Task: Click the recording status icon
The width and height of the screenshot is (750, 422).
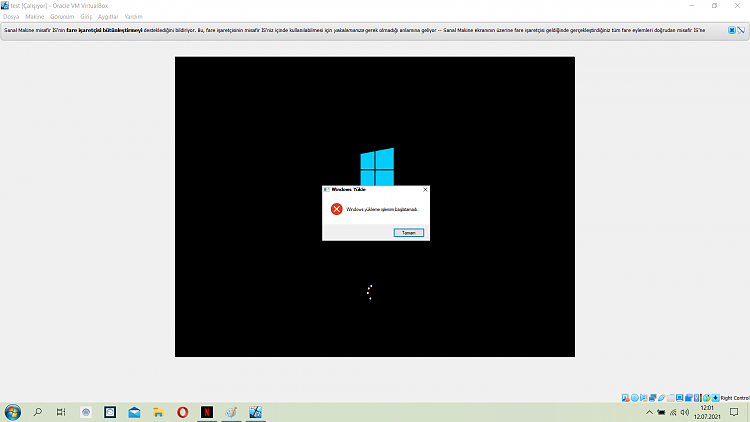Action: pos(688,398)
